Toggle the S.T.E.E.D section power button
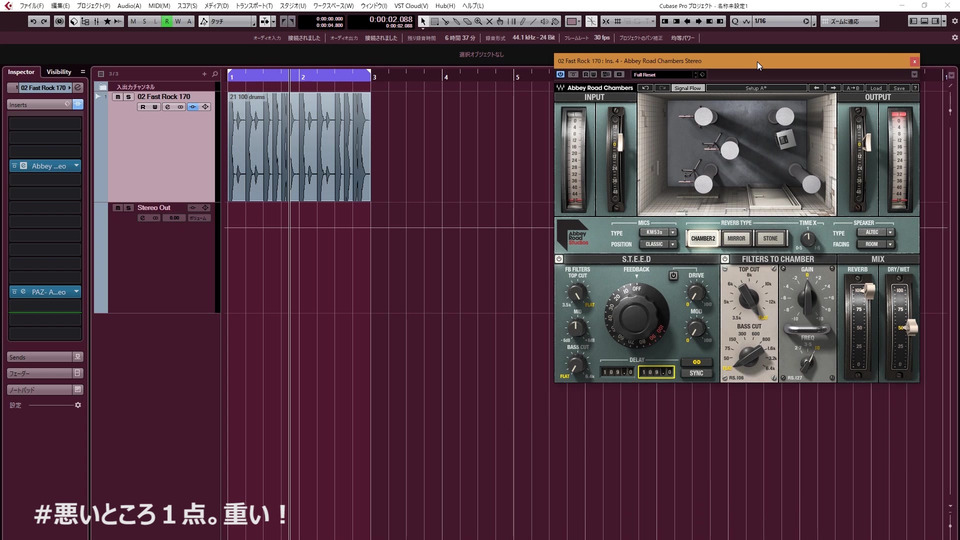960x540 pixels. click(x=559, y=259)
